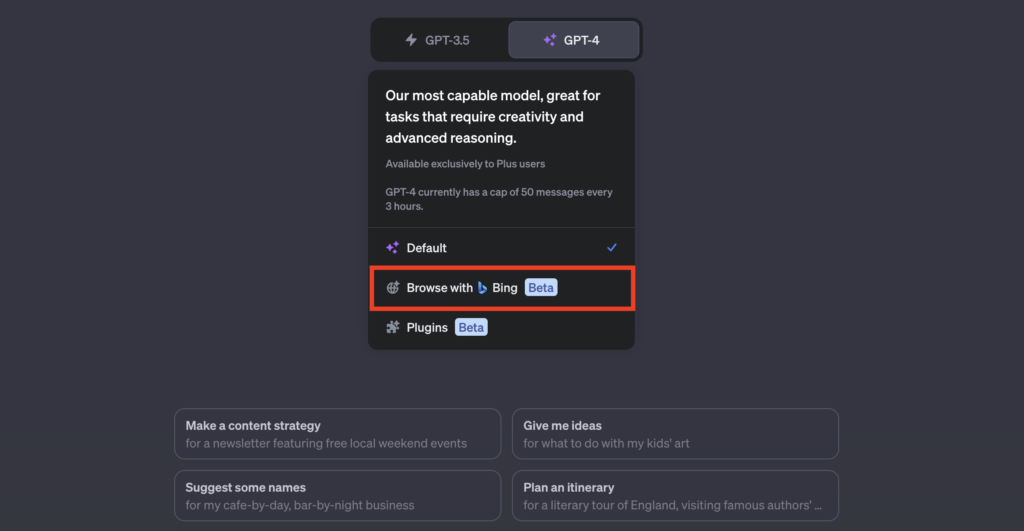1024x531 pixels.
Task: Click the text Available exclusively to Plus users
Action: [465, 164]
